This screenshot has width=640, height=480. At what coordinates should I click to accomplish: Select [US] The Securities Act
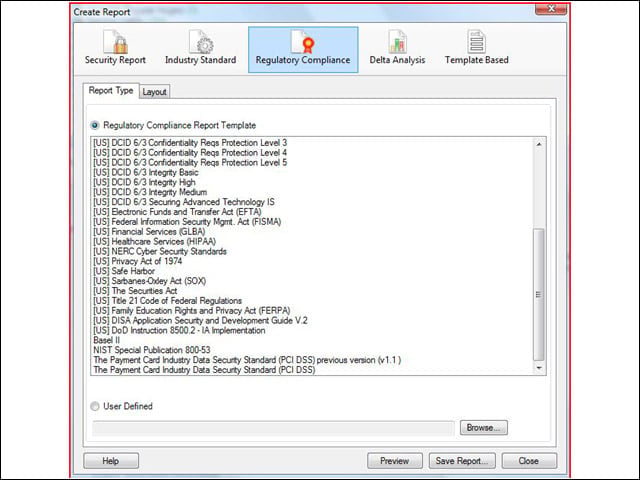click(x=136, y=291)
